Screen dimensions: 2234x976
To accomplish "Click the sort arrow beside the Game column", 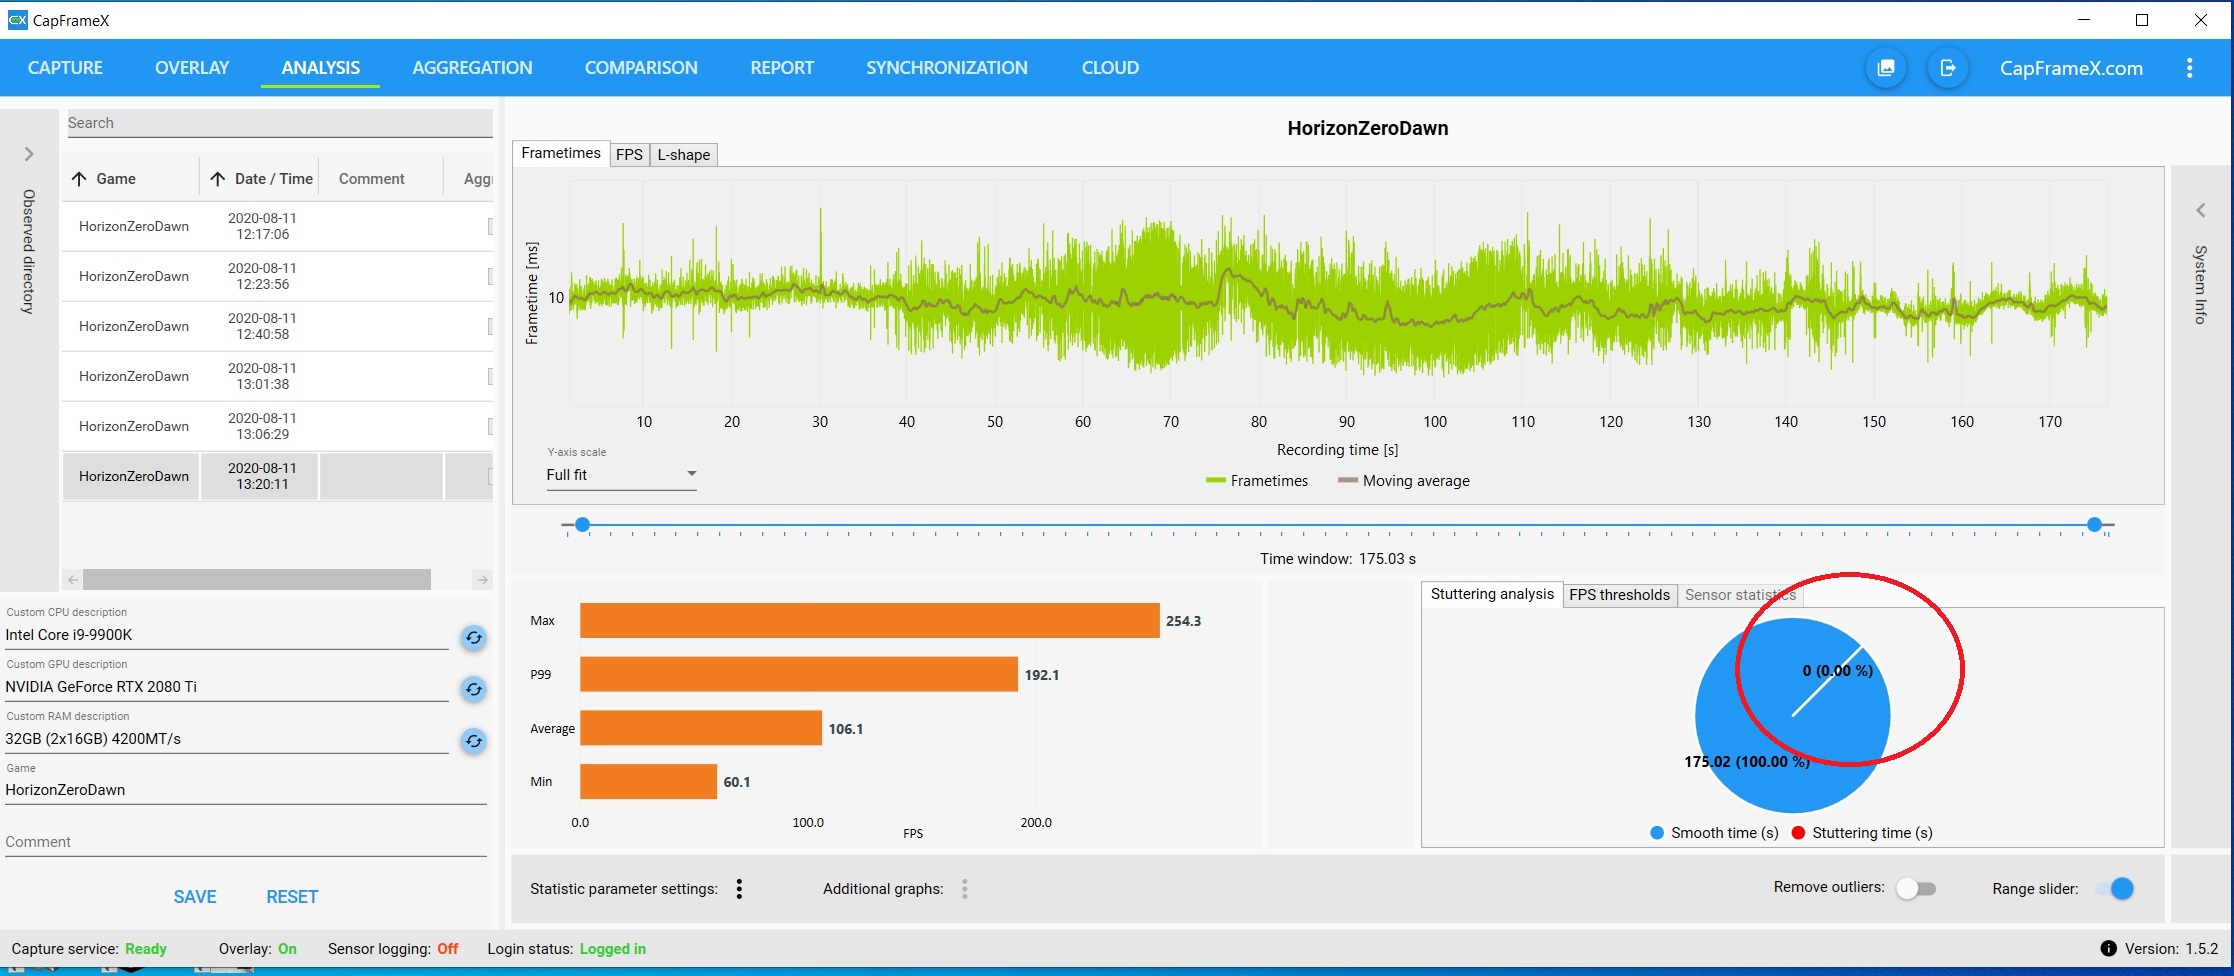I will pyautogui.click(x=79, y=179).
